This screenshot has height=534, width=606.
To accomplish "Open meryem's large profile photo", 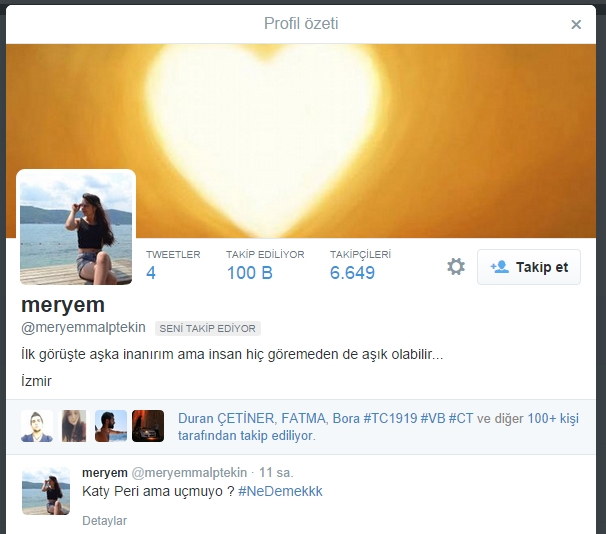I will tap(76, 228).
